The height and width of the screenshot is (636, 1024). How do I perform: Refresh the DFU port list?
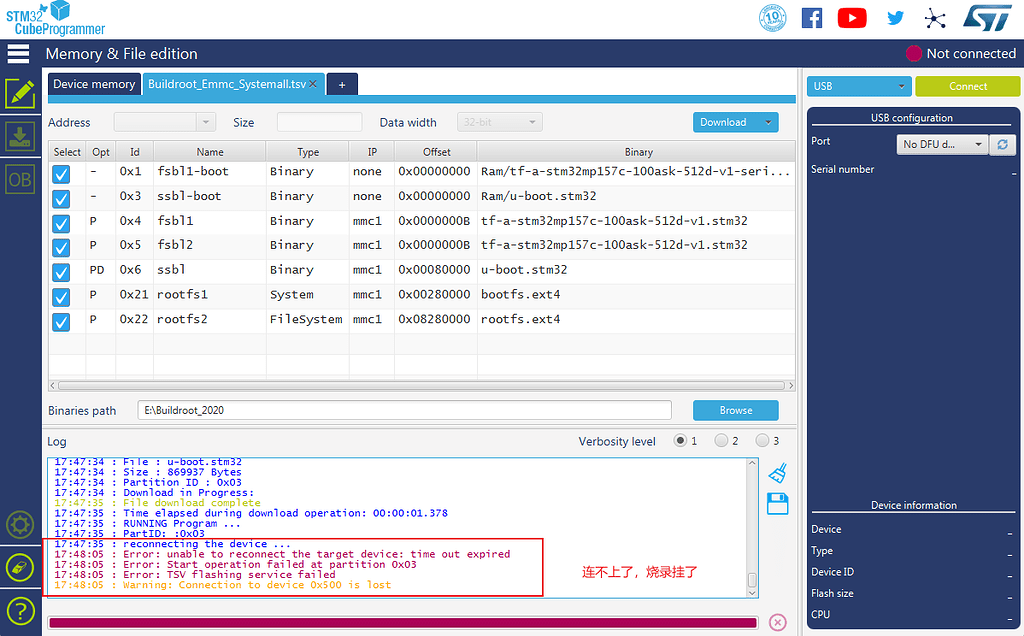point(1003,144)
